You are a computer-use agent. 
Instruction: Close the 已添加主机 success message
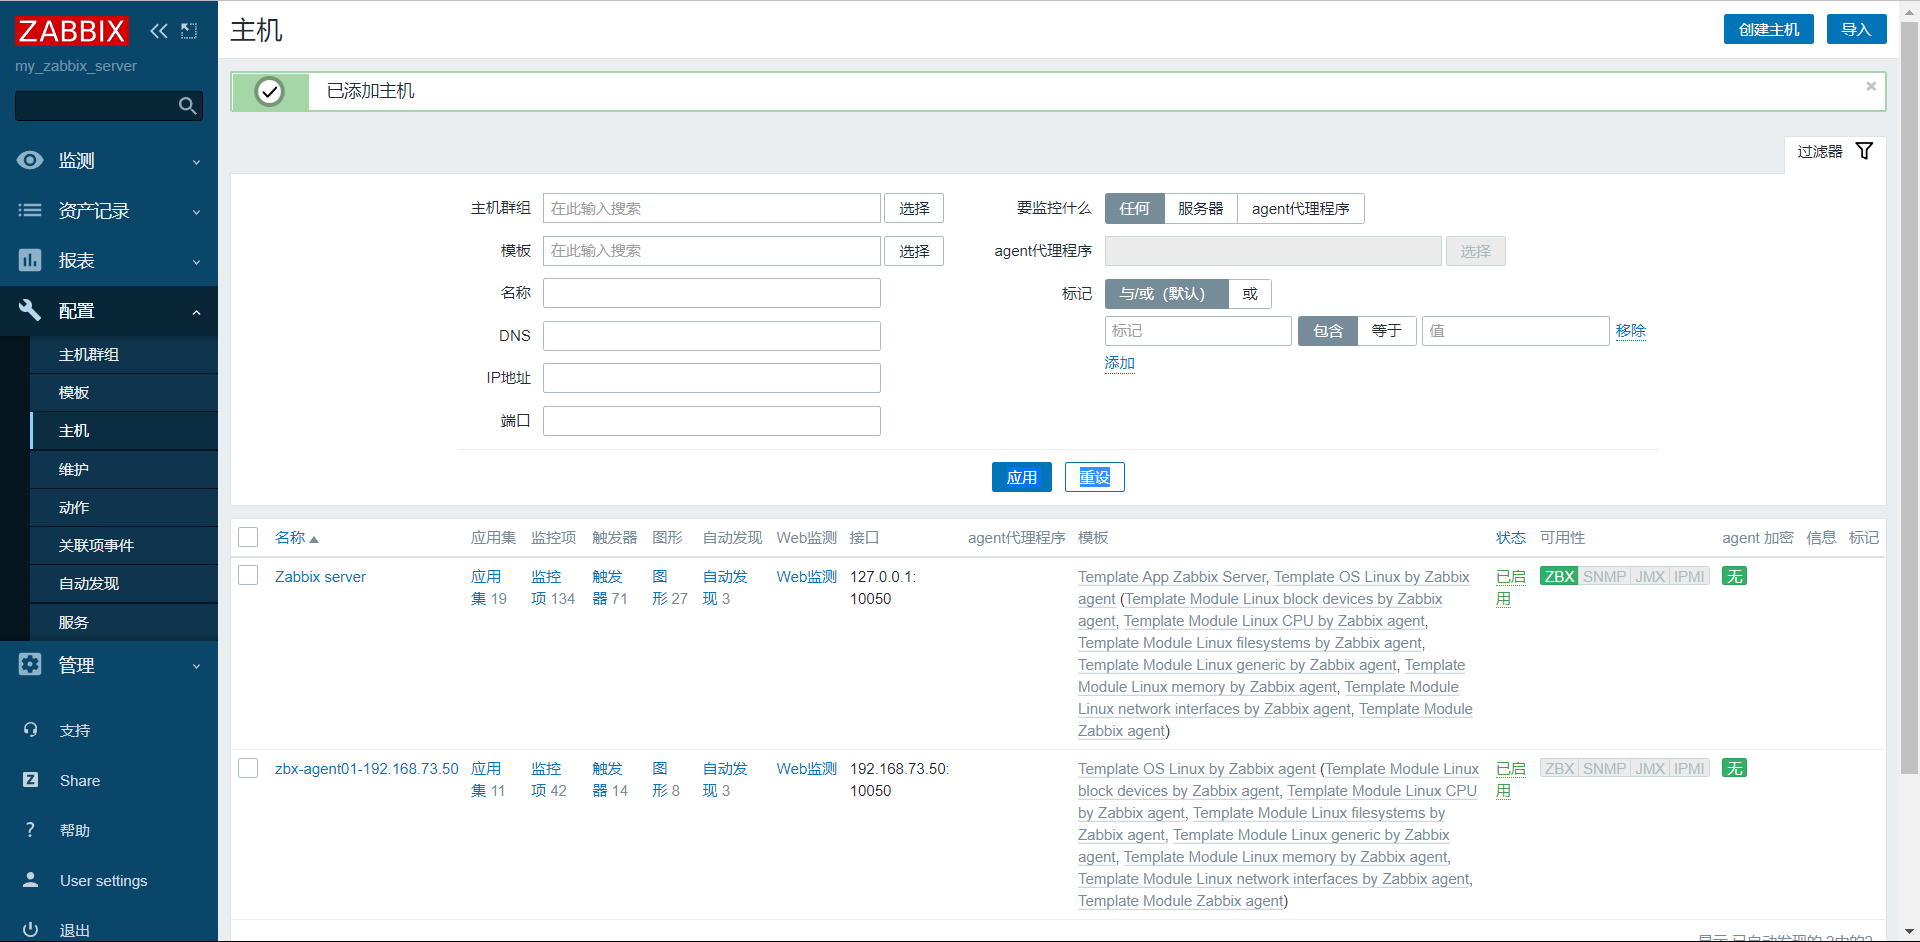pos(1871,86)
